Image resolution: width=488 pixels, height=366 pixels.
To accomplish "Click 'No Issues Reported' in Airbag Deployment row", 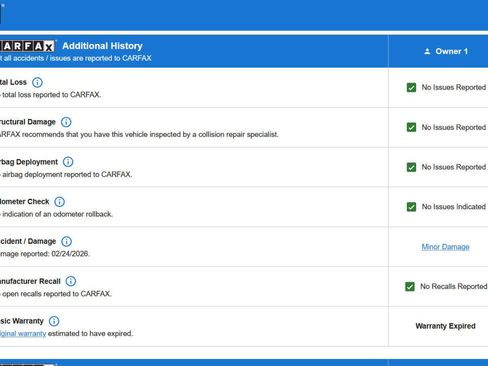I will pyautogui.click(x=454, y=167).
